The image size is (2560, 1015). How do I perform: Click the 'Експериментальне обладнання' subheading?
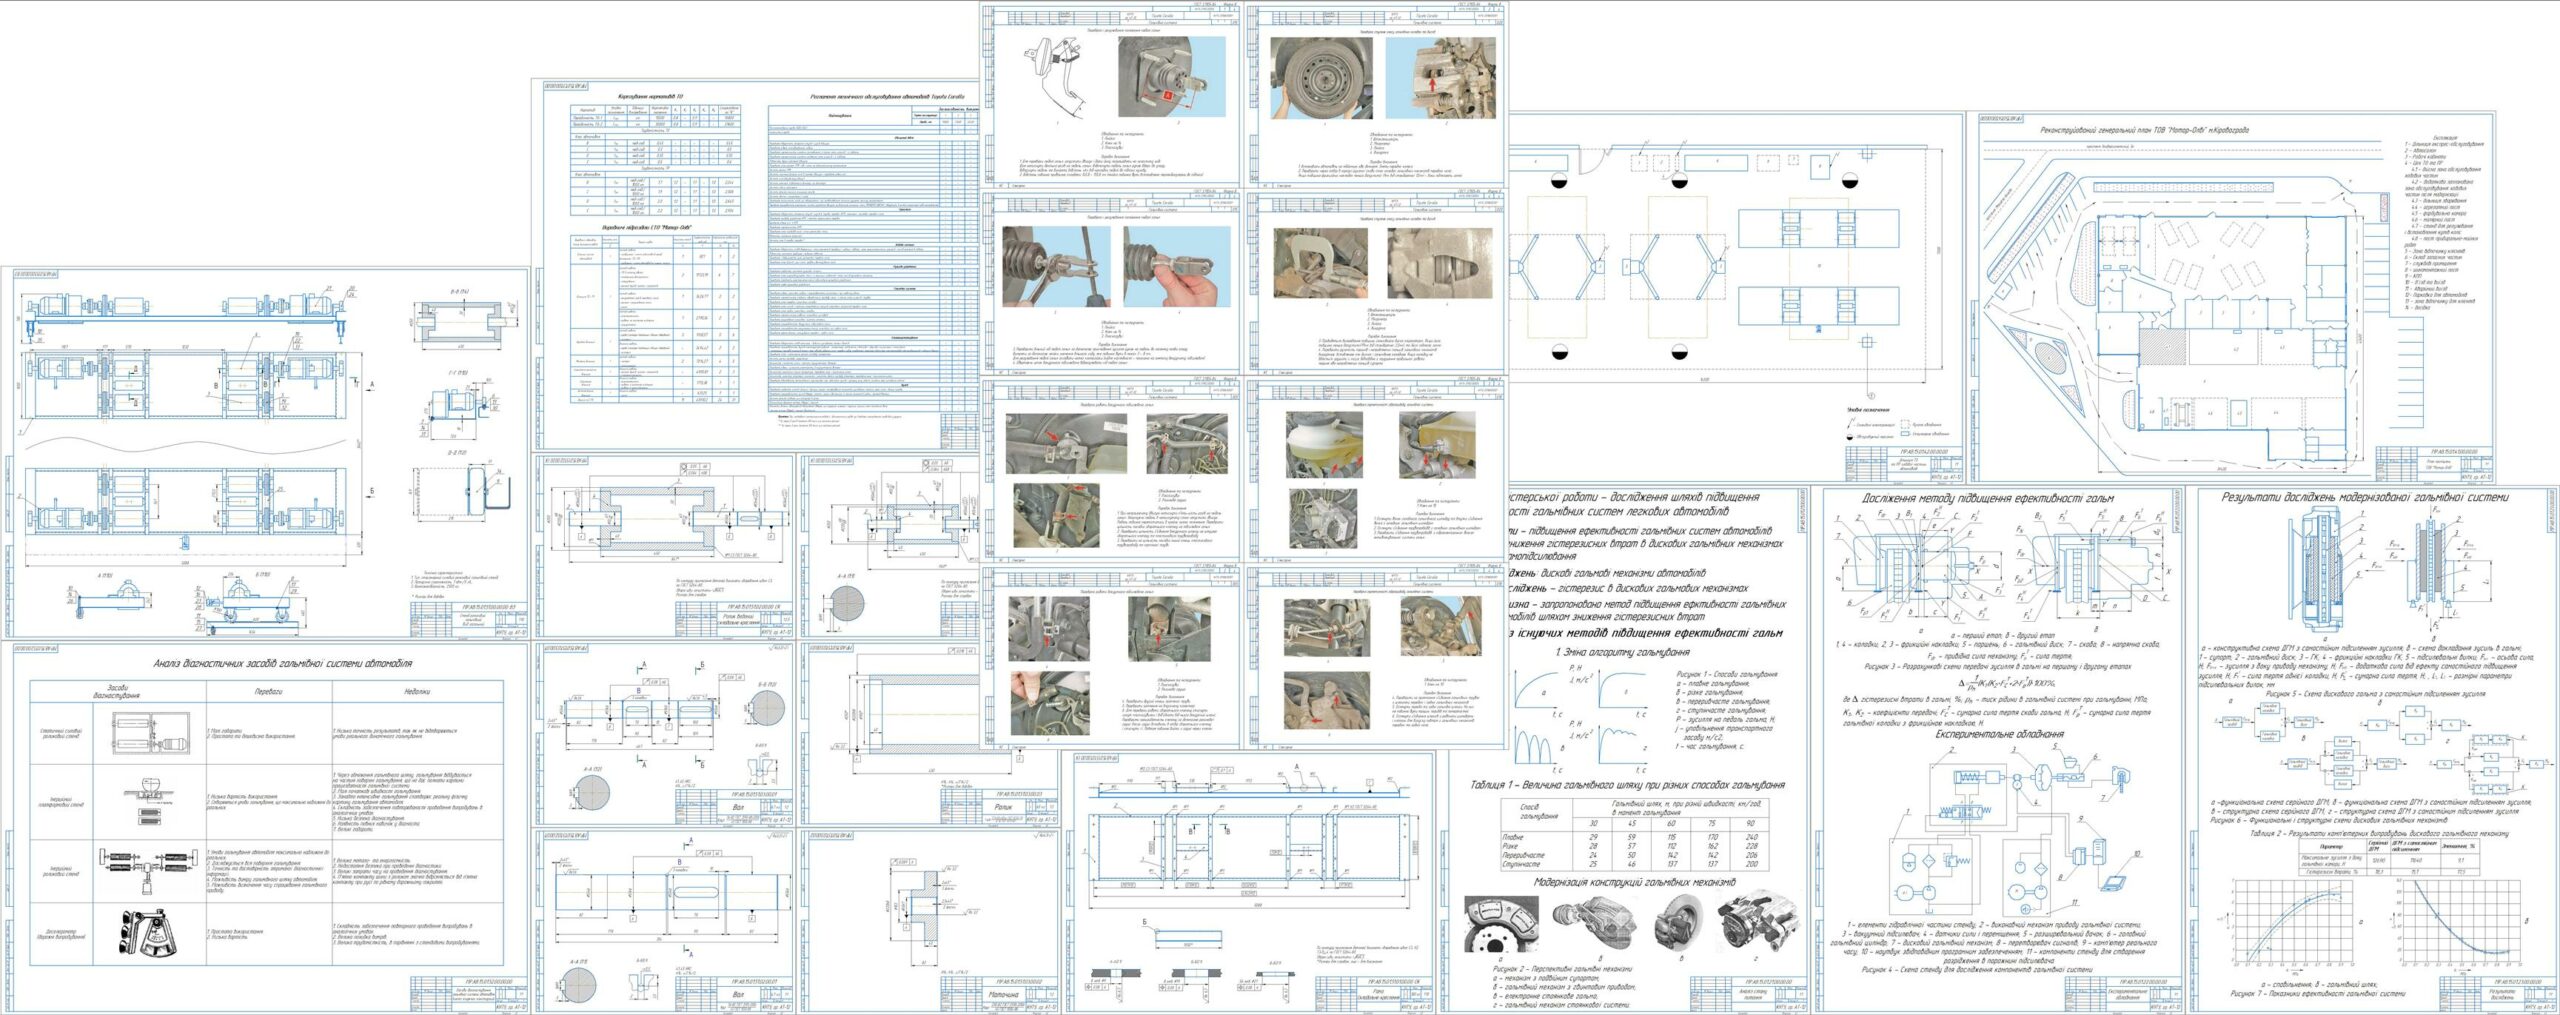coord(1999,734)
